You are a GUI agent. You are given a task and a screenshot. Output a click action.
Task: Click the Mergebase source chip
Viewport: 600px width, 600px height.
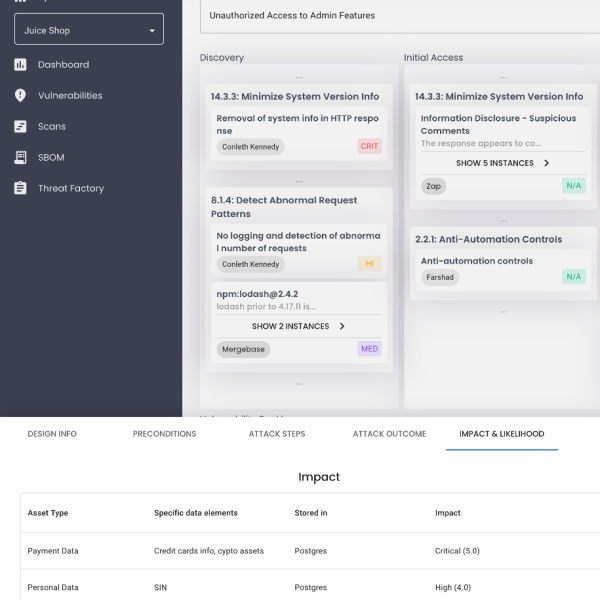[244, 349]
